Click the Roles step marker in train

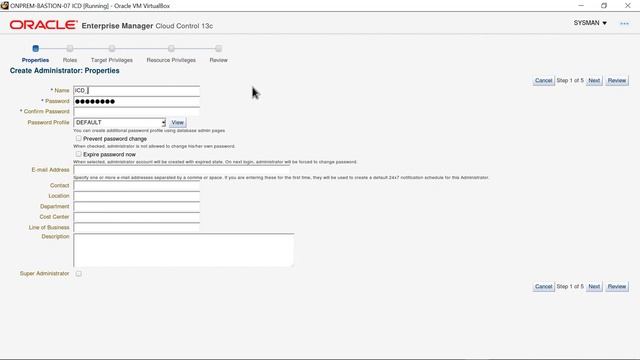[x=70, y=49]
